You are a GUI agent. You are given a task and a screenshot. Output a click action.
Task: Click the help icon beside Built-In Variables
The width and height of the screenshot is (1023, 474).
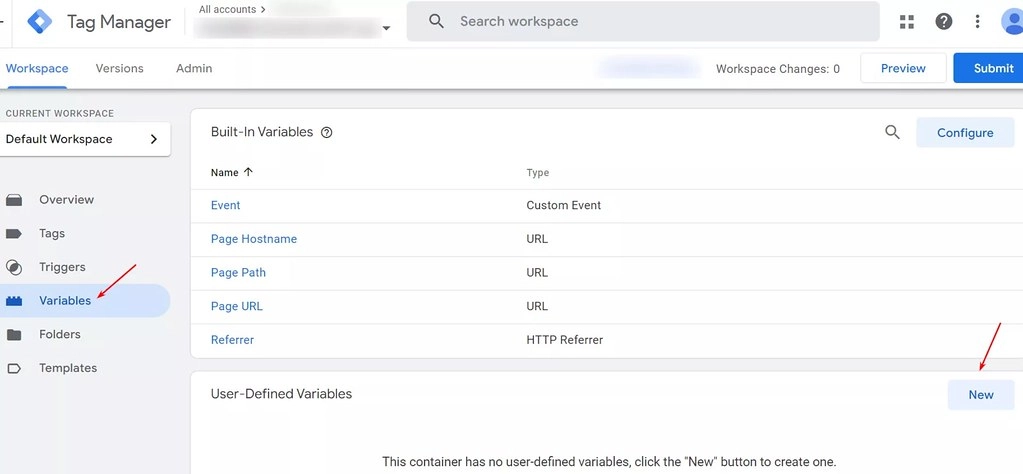pyautogui.click(x=326, y=132)
